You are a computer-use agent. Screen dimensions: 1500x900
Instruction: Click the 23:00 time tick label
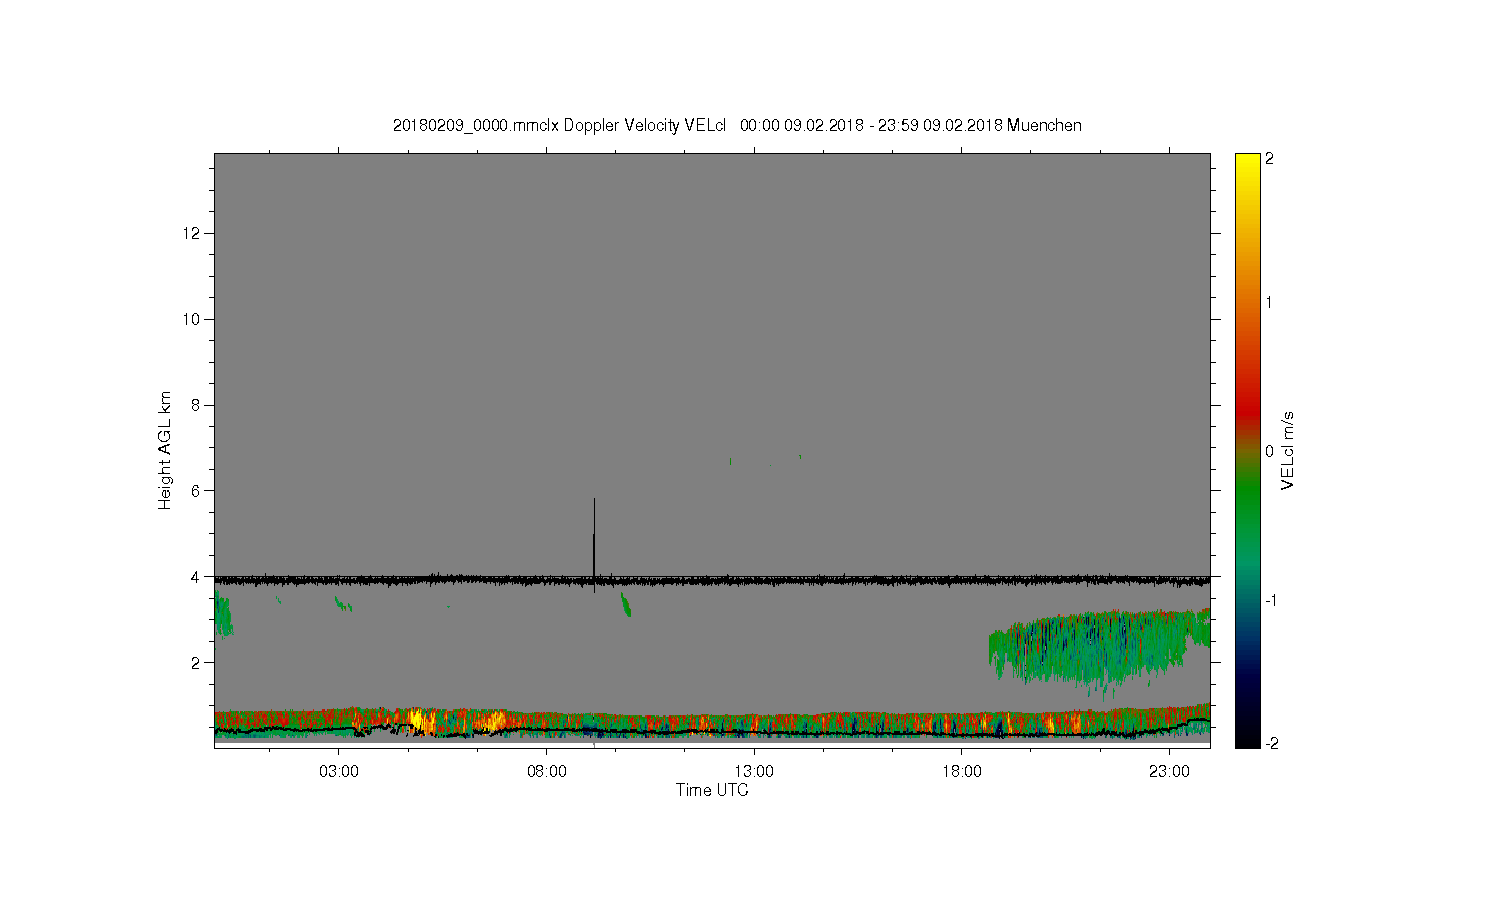point(1169,772)
